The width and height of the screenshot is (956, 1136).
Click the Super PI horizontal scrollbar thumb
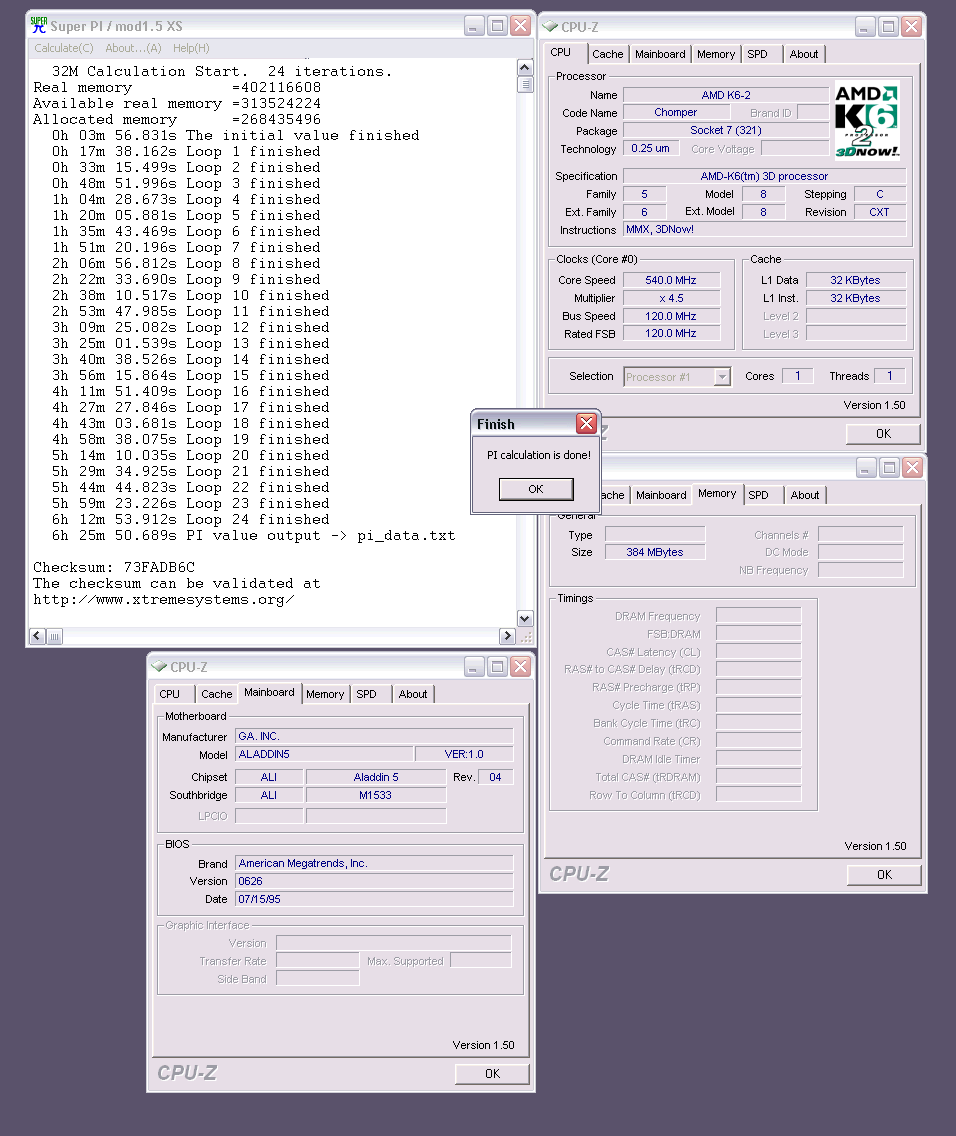[54, 636]
